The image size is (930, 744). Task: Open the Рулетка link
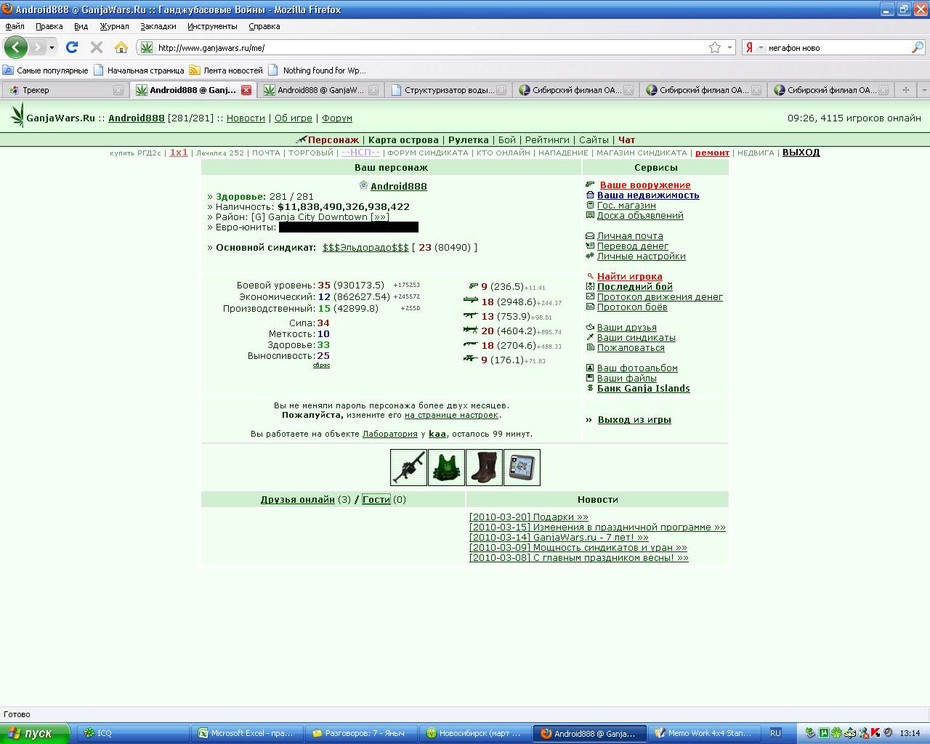click(x=468, y=140)
